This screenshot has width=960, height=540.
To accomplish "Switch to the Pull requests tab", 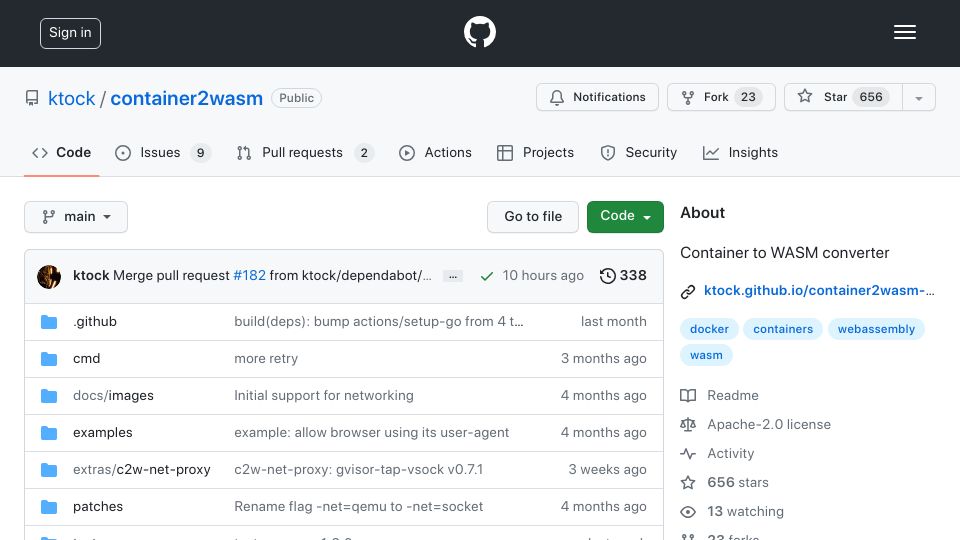I will point(305,152).
